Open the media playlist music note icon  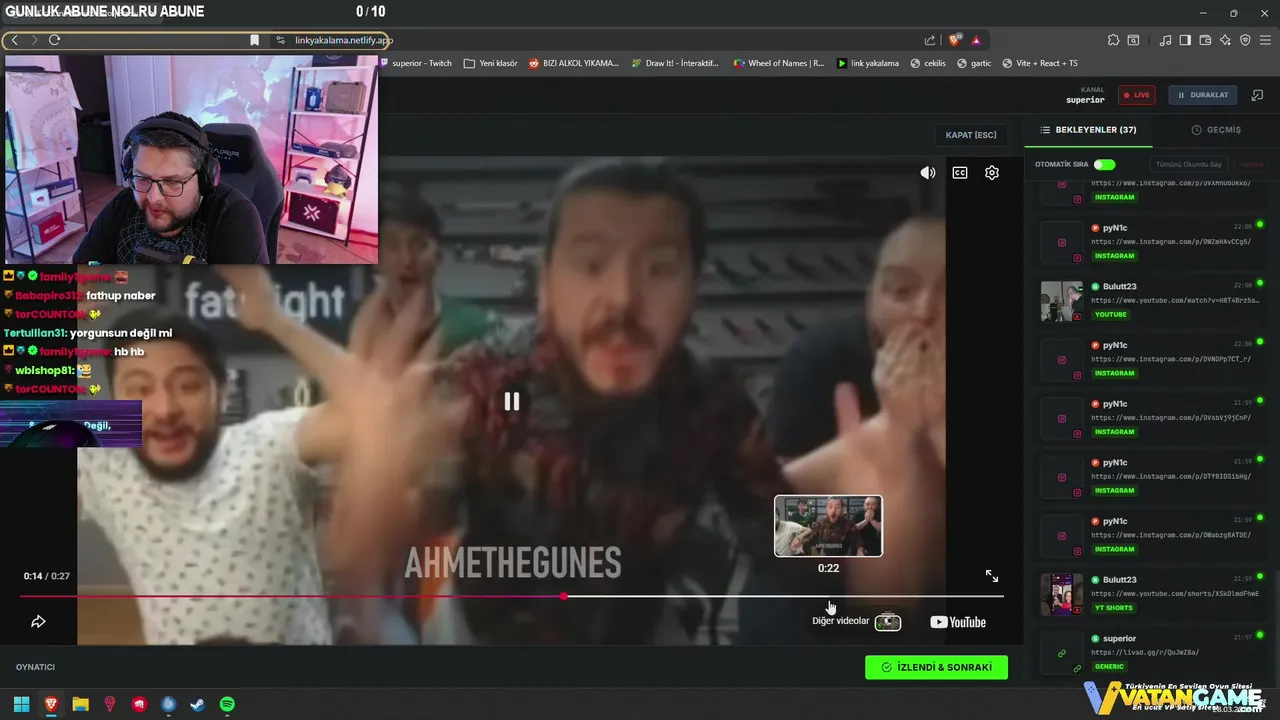click(1166, 40)
